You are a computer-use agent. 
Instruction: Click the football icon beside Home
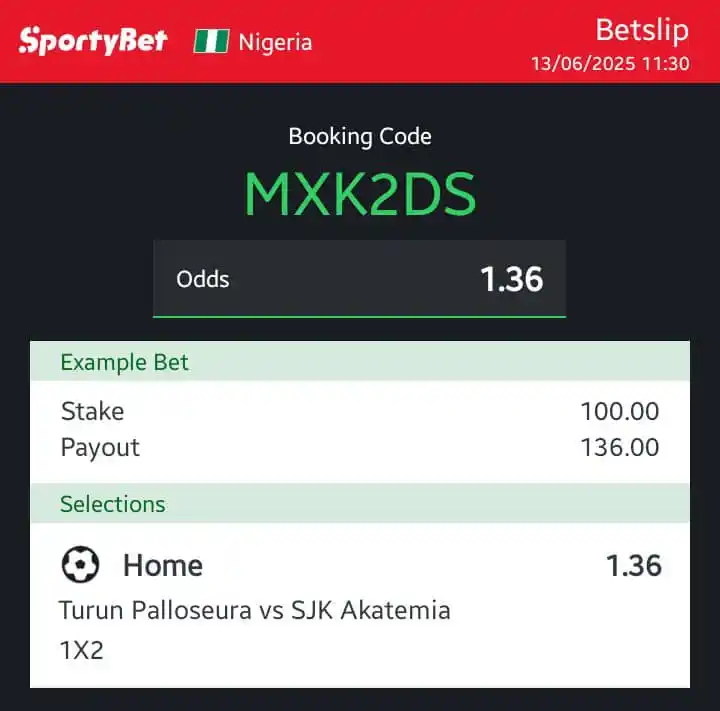point(80,564)
